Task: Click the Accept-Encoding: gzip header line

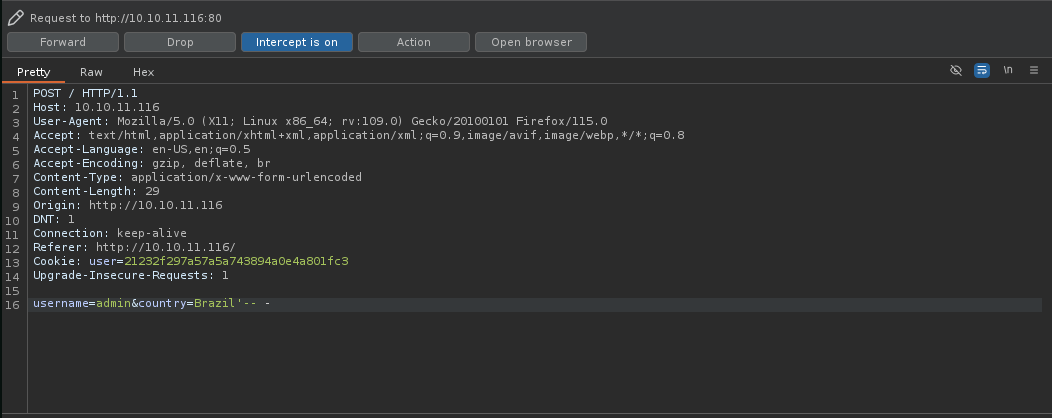Action: pyautogui.click(x=152, y=163)
